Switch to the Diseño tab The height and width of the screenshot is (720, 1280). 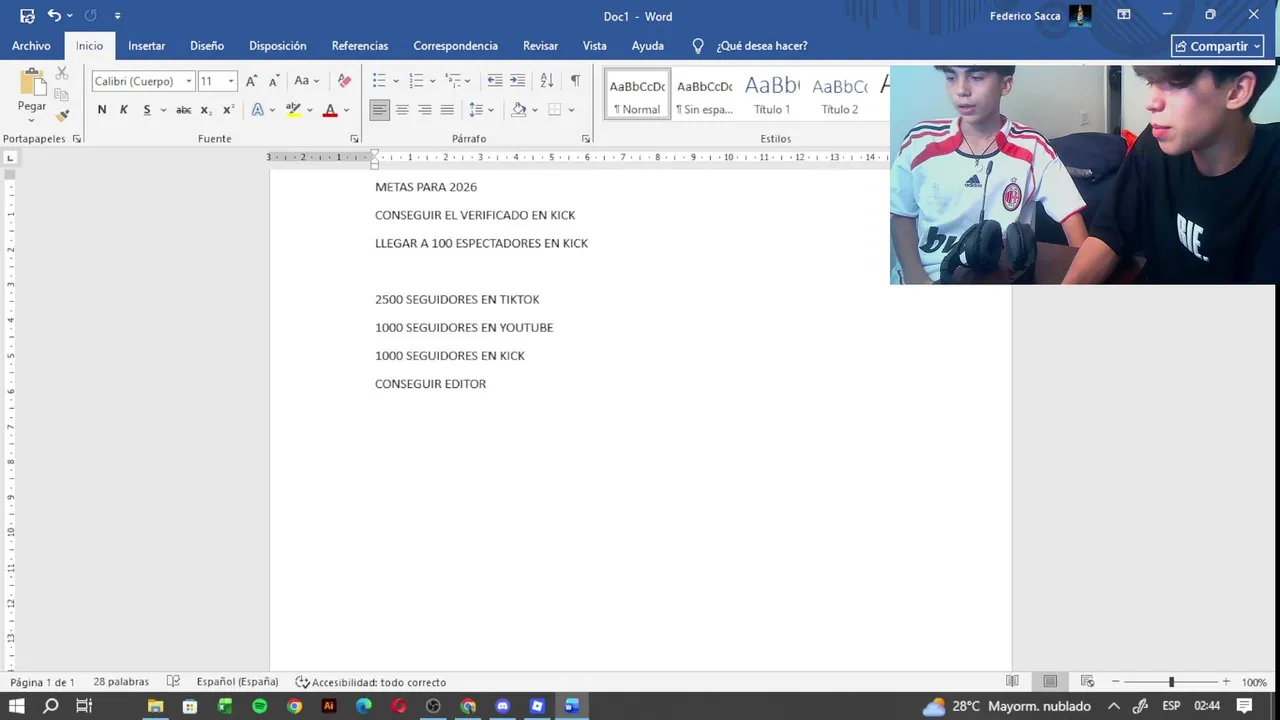207,46
